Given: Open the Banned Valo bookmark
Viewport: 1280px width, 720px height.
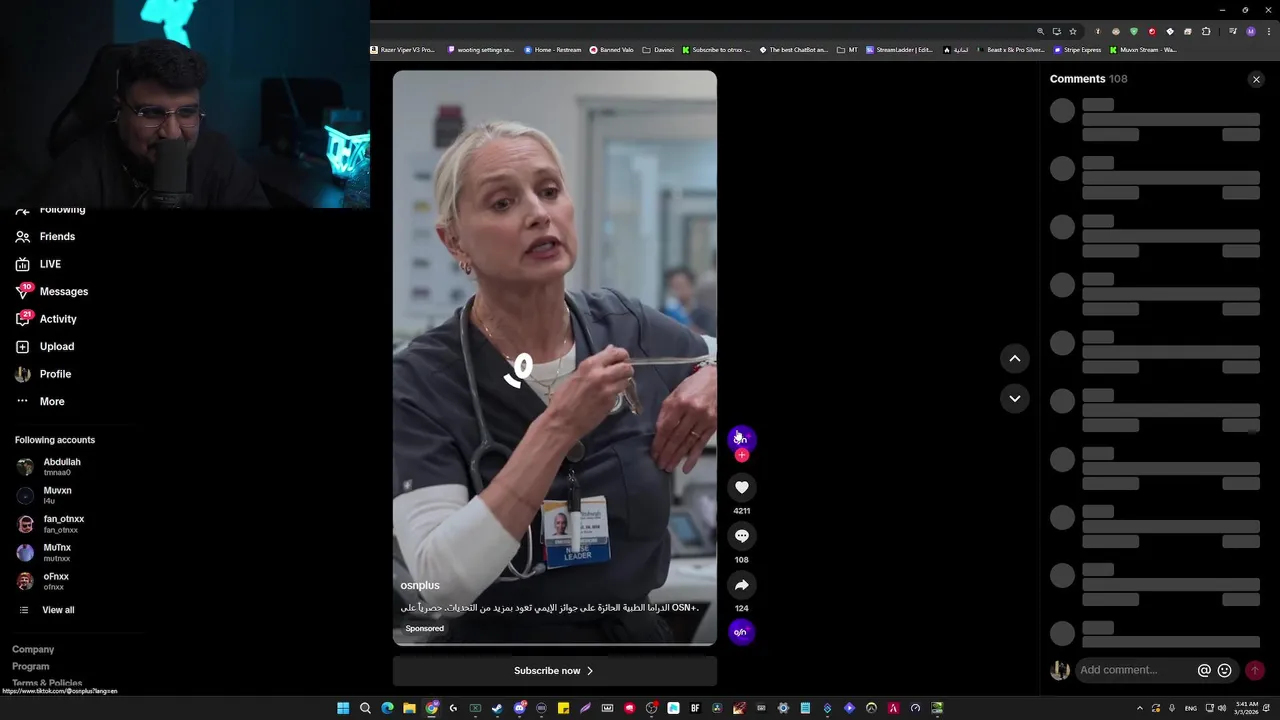Looking at the screenshot, I should (611, 50).
